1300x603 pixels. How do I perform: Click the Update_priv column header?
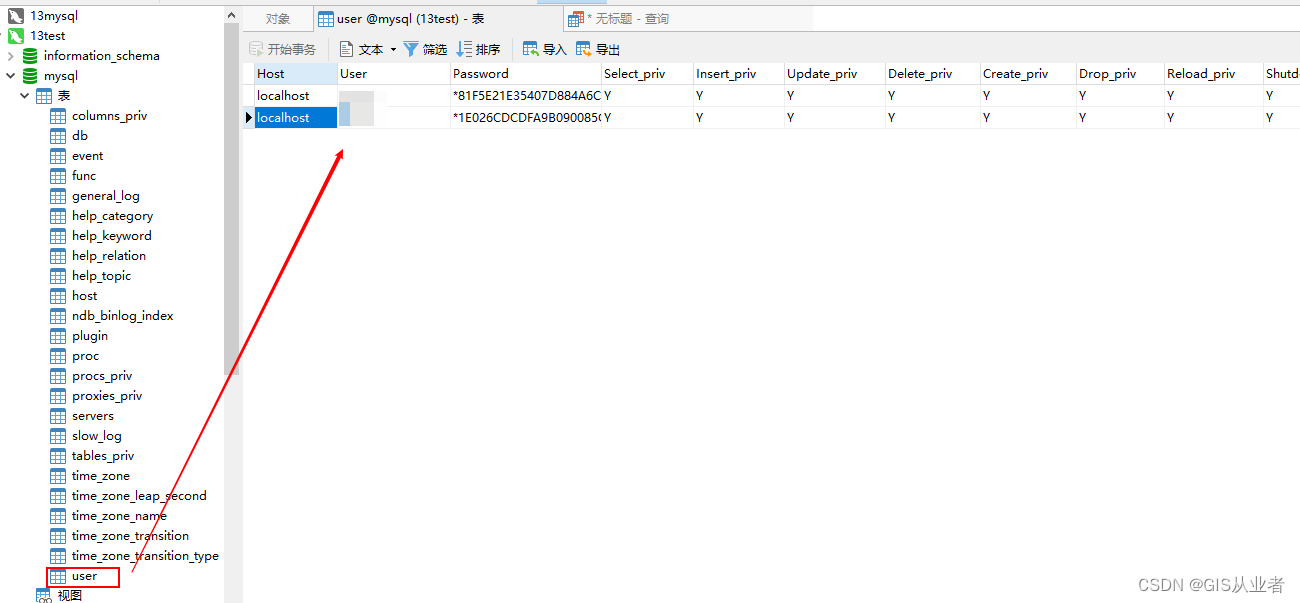[835, 73]
